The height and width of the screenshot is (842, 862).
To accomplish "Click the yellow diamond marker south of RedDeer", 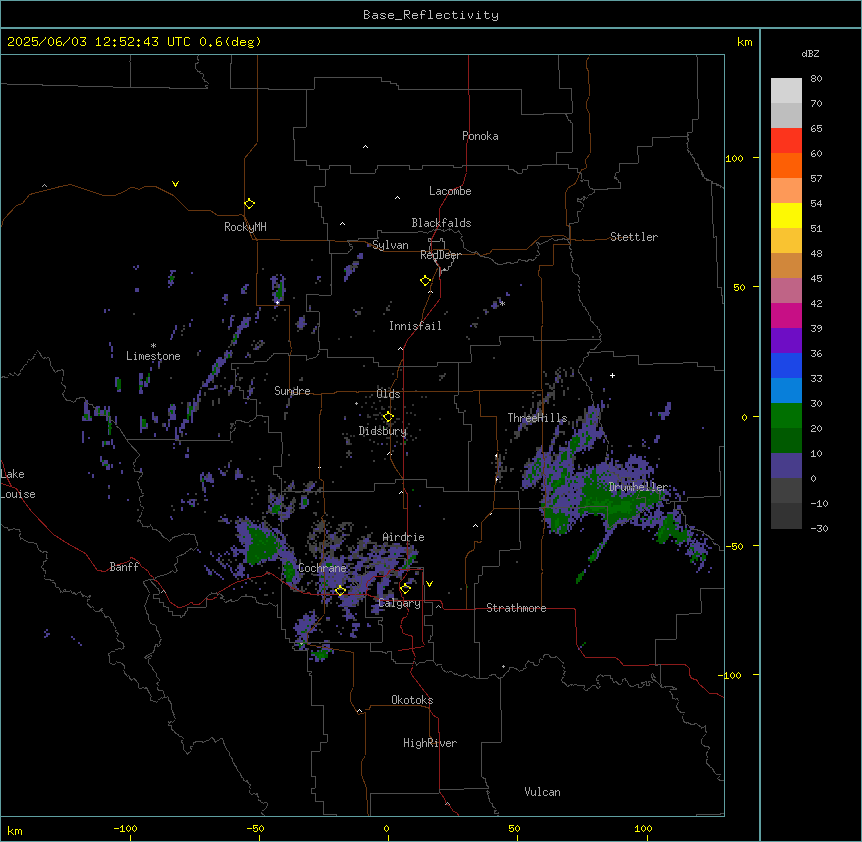I will tap(426, 281).
